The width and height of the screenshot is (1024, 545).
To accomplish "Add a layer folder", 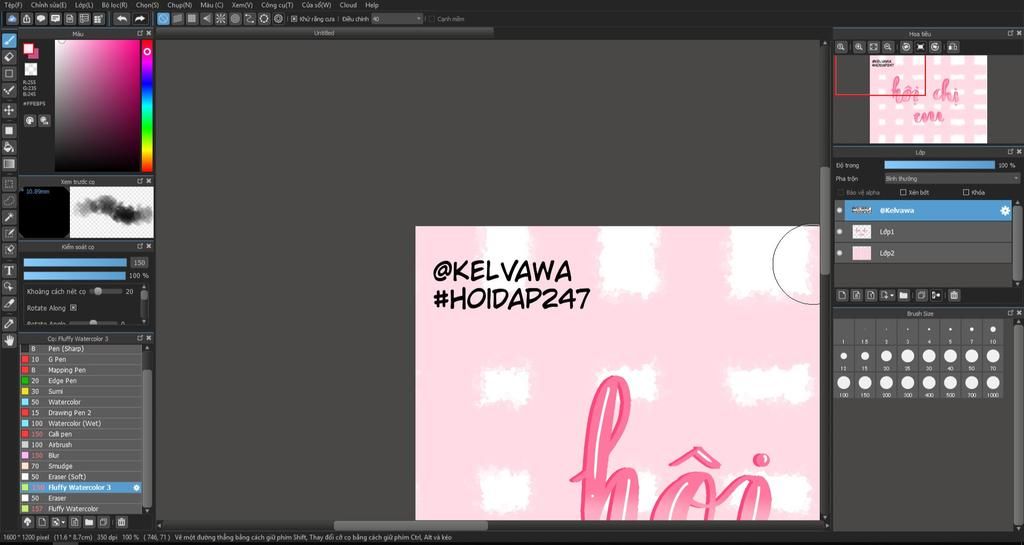I will (903, 296).
